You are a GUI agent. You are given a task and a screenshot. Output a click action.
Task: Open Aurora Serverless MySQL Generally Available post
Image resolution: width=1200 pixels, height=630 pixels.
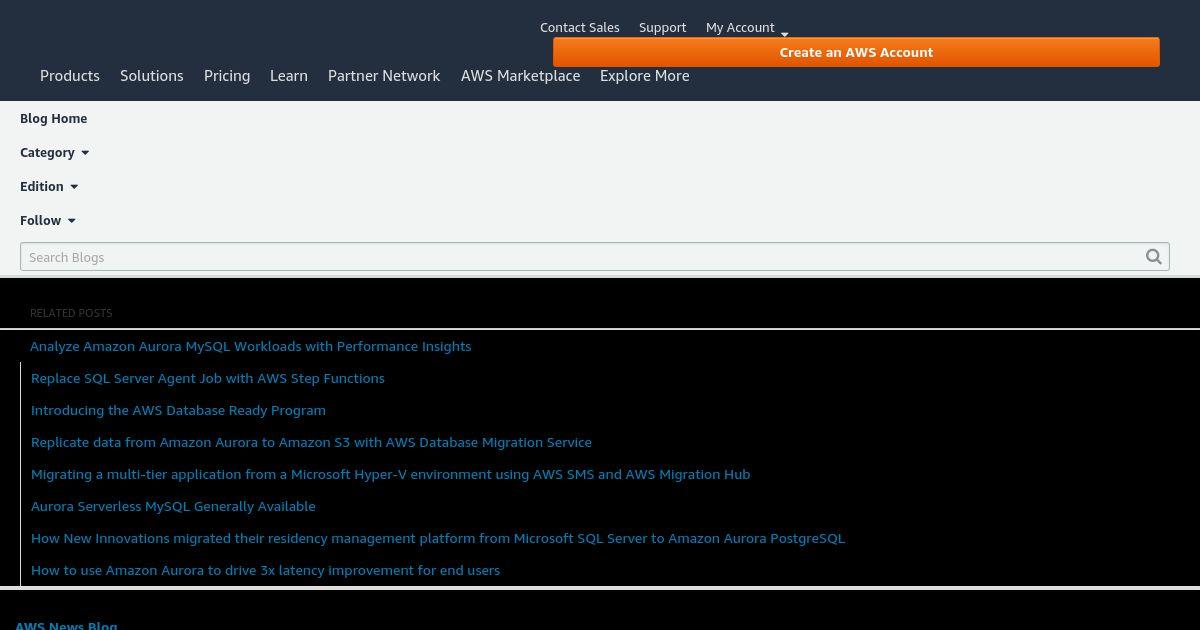click(173, 506)
